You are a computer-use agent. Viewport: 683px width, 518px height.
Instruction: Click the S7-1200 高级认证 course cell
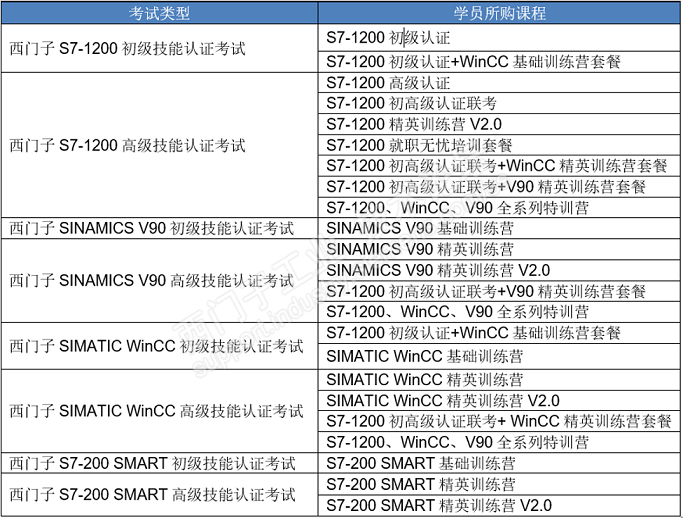pos(499,83)
